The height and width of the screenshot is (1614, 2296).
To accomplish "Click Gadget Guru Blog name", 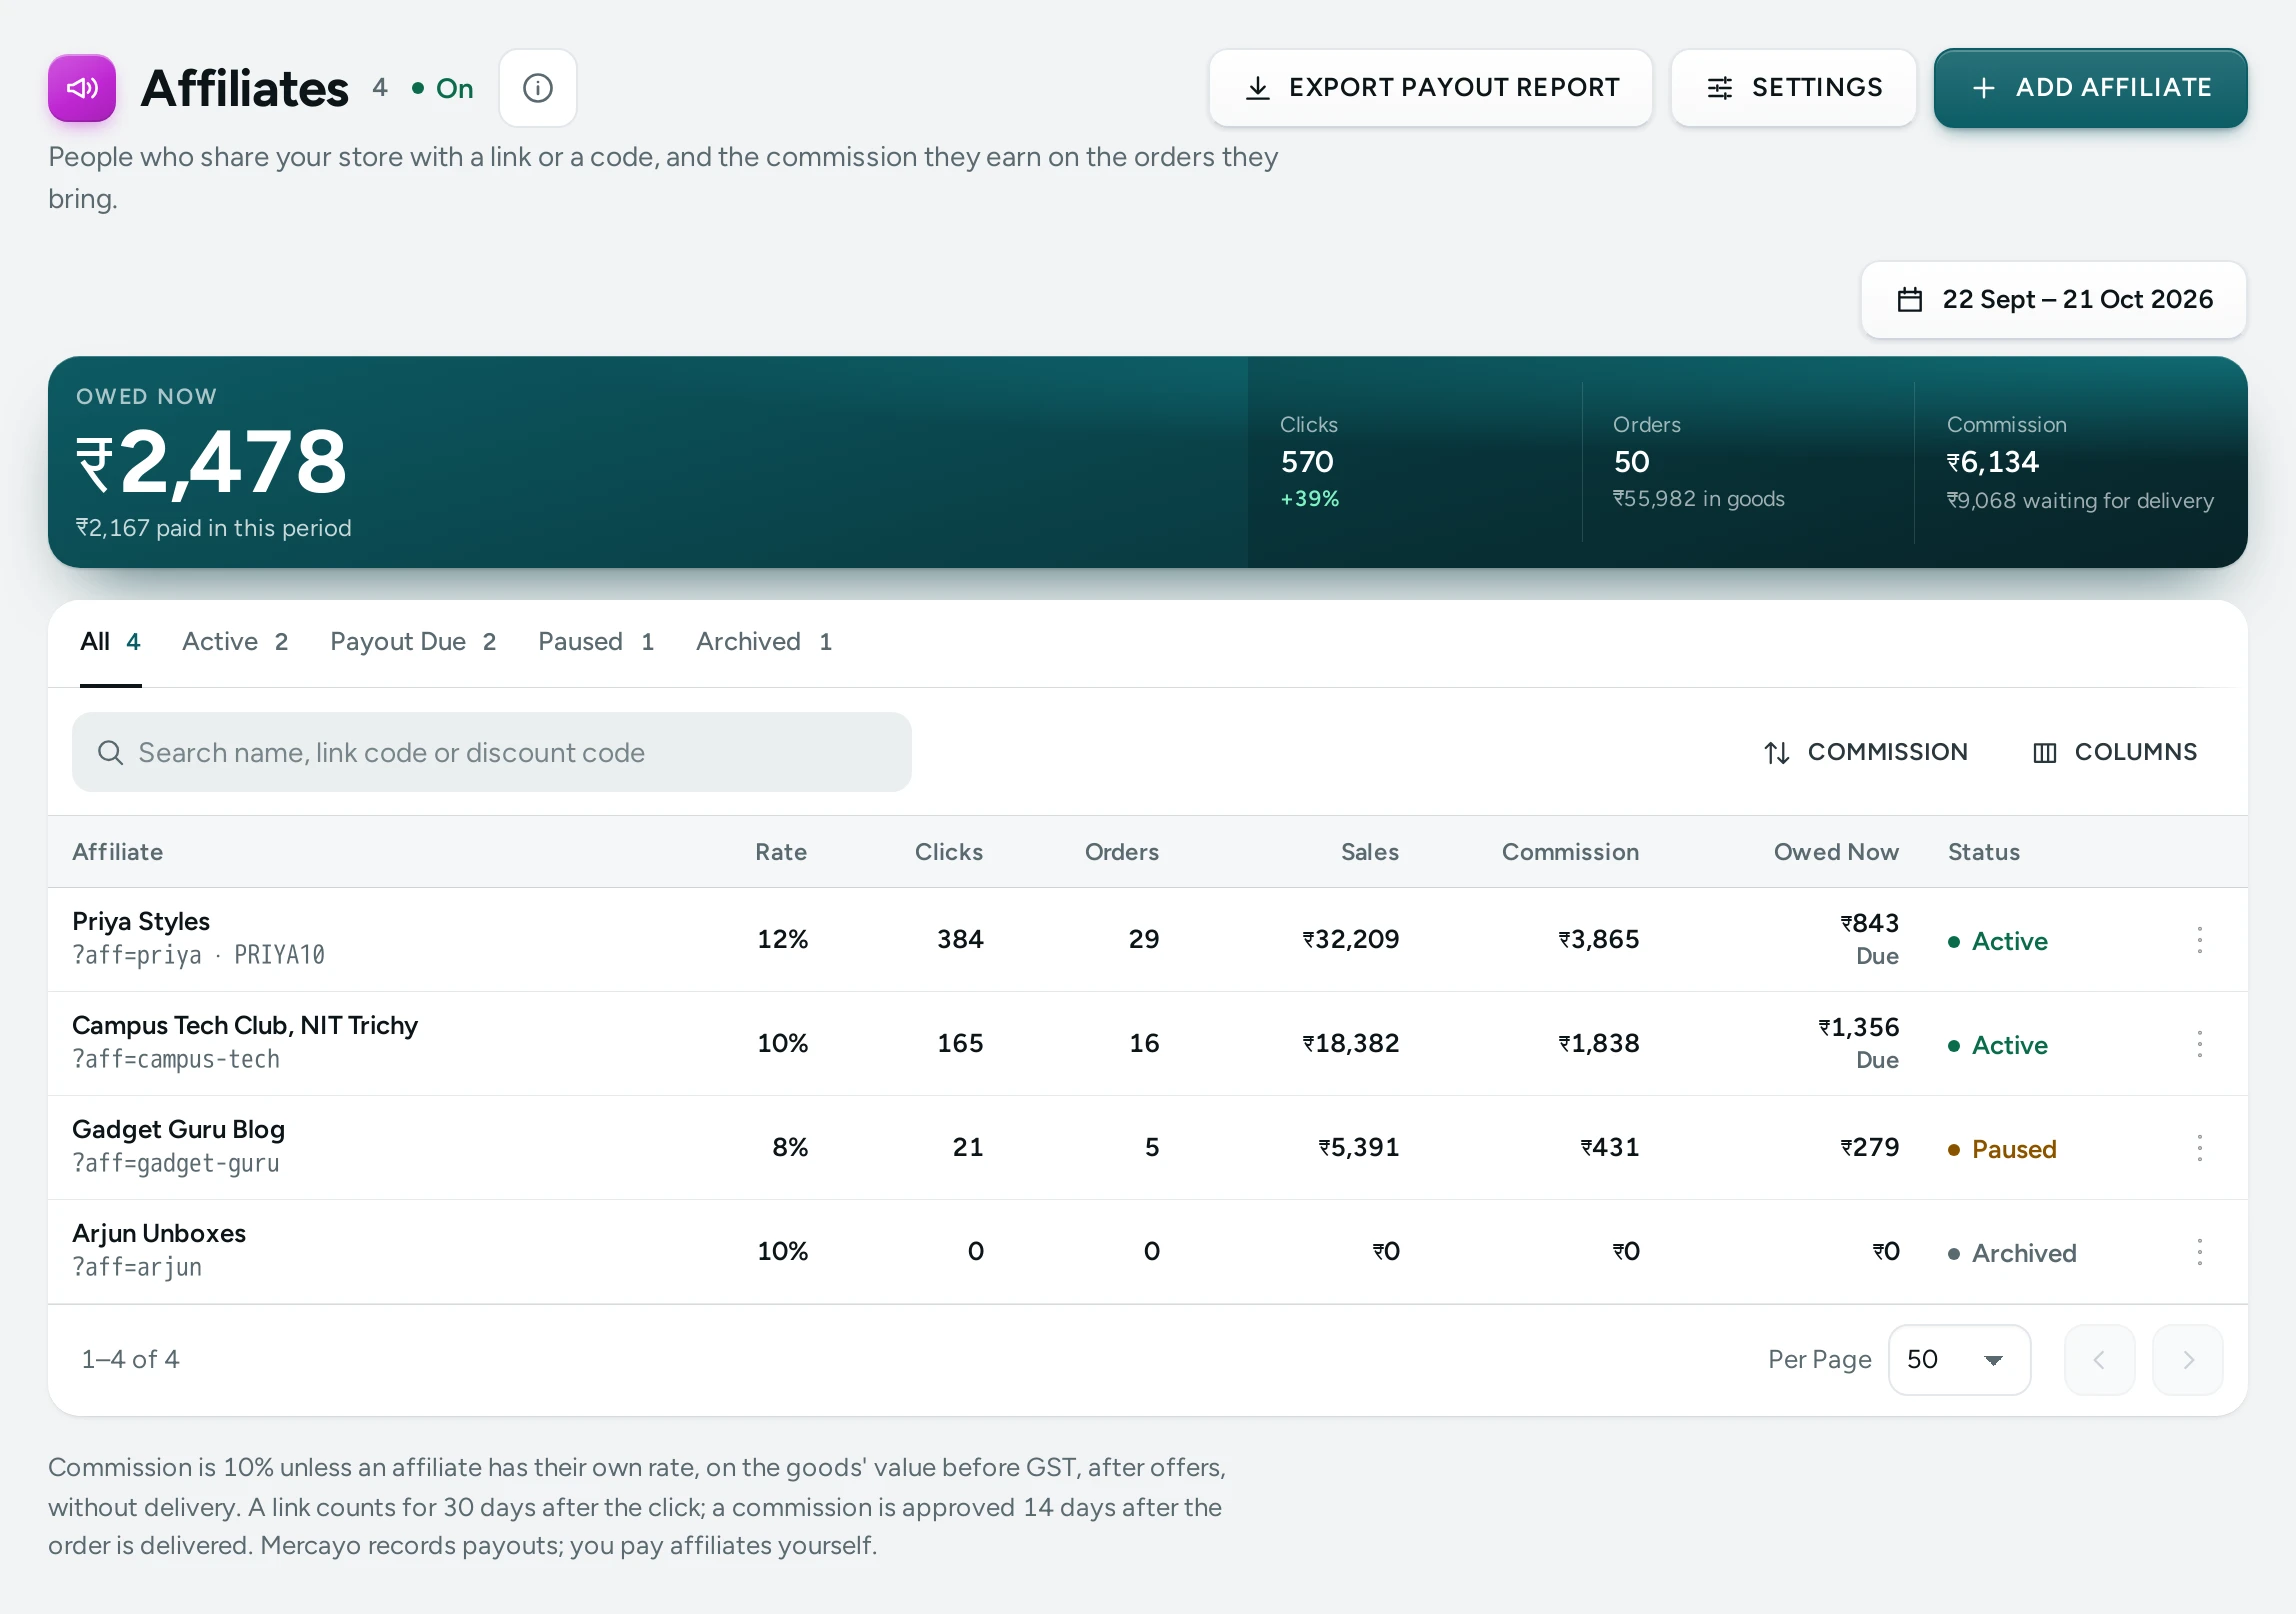I will (179, 1129).
